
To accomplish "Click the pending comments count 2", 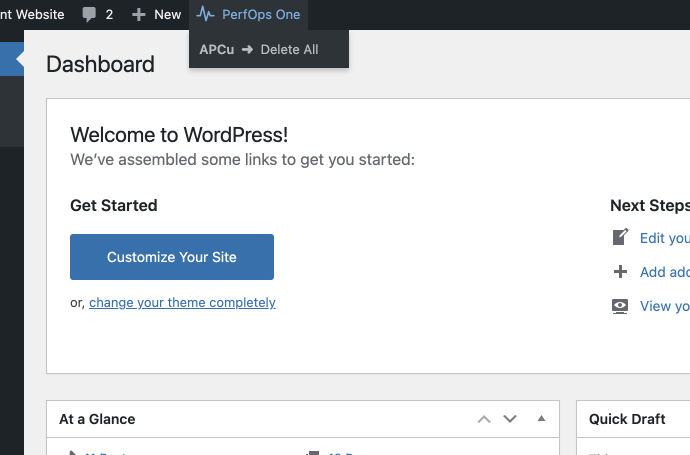I will (109, 15).
